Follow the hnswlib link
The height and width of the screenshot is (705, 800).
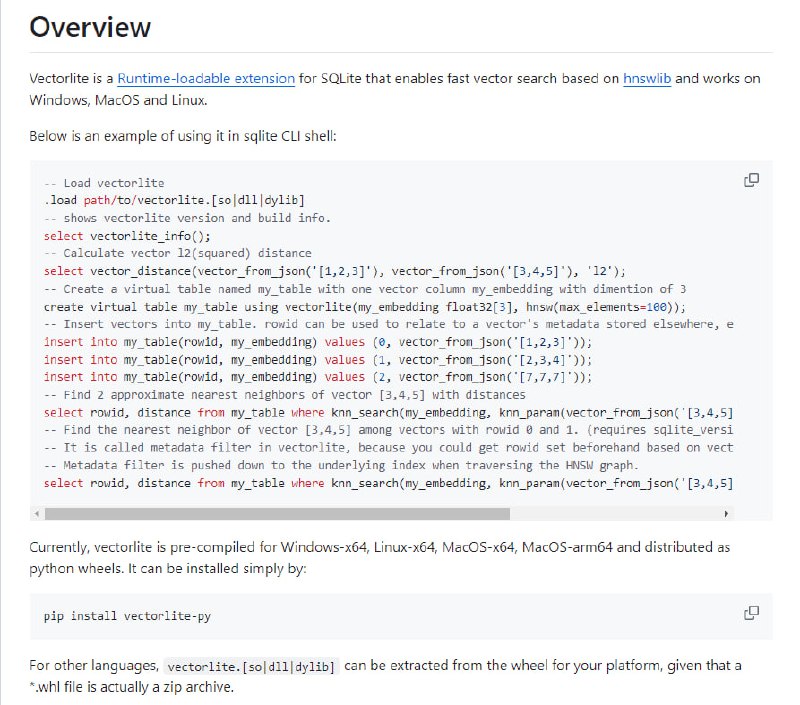click(x=647, y=78)
